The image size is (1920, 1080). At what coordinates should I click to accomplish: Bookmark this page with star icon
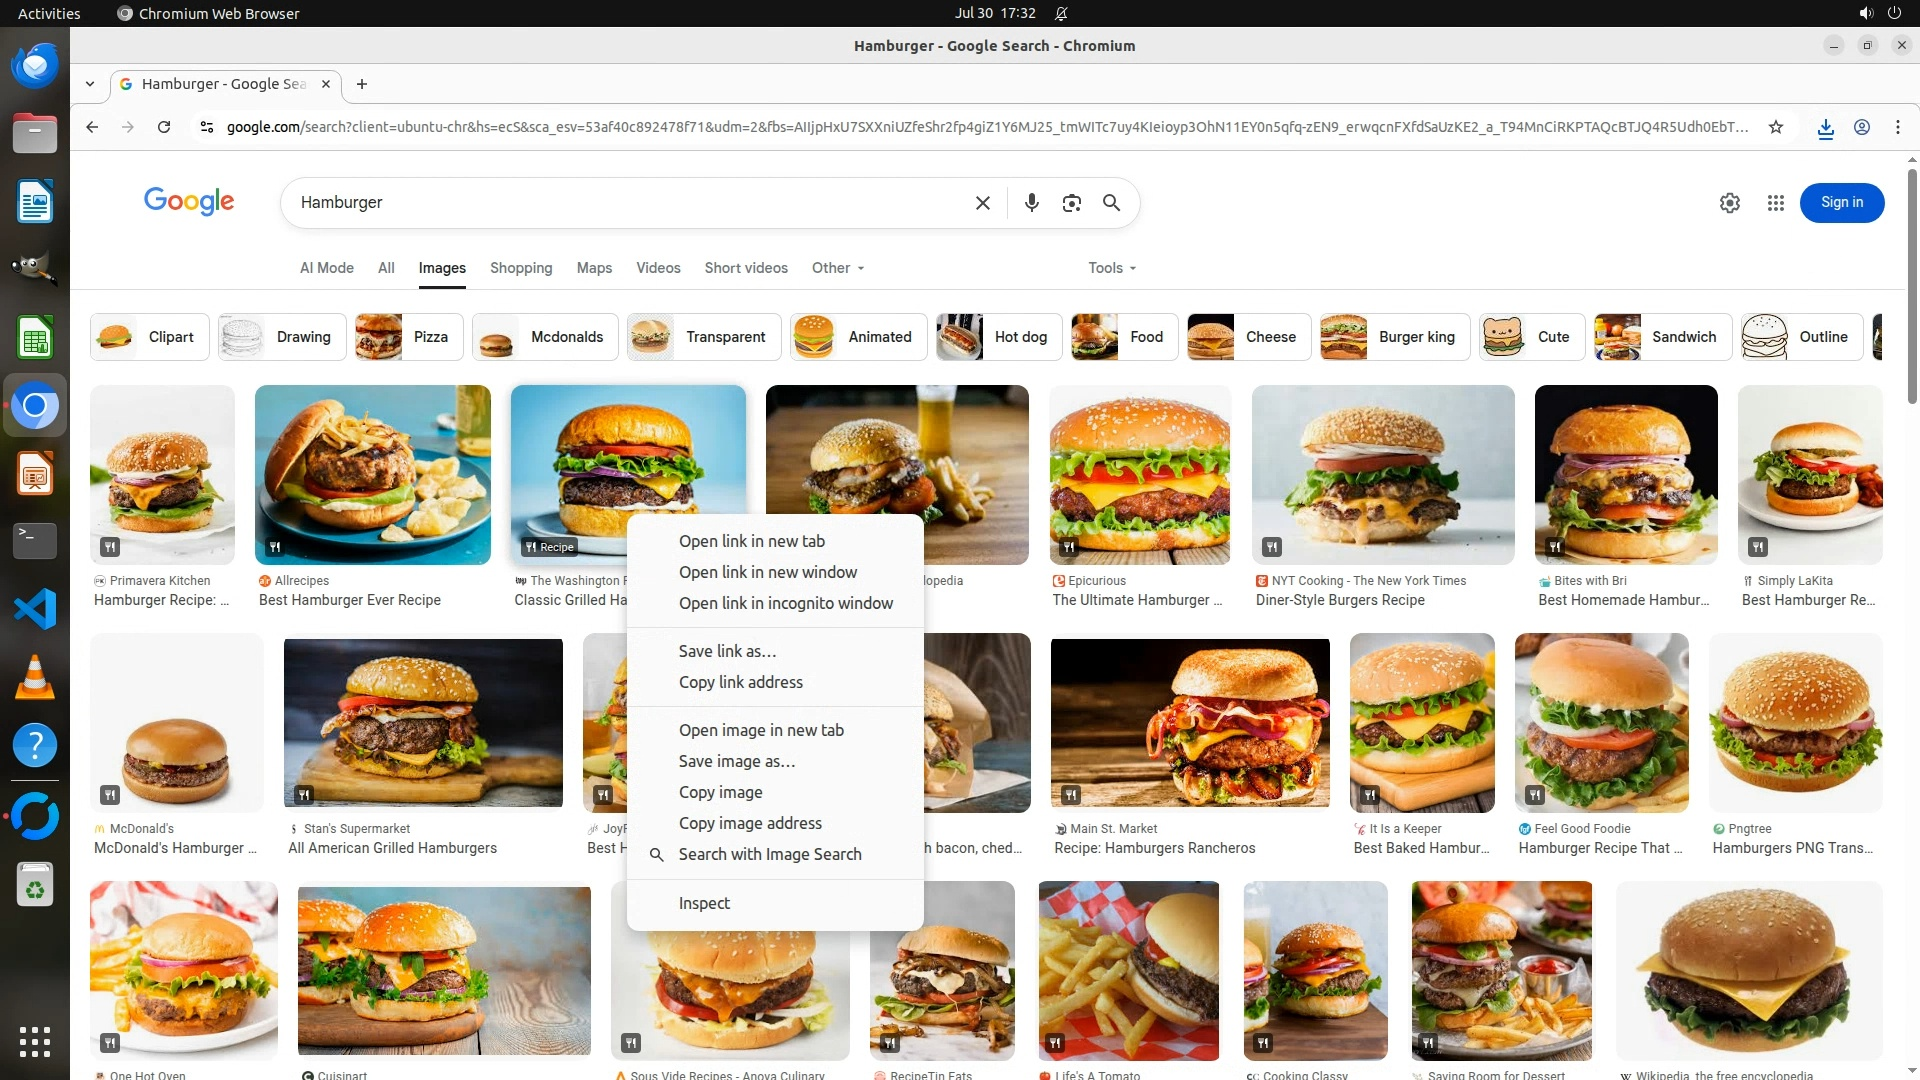point(1775,127)
